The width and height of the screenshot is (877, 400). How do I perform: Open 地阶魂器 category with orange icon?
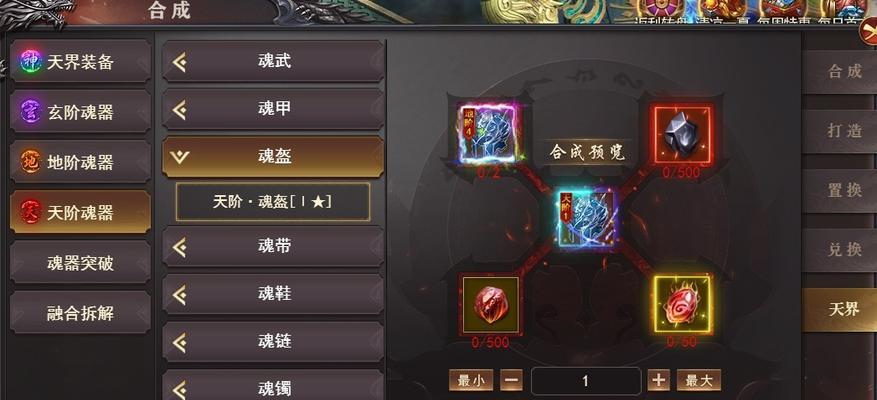pos(80,162)
